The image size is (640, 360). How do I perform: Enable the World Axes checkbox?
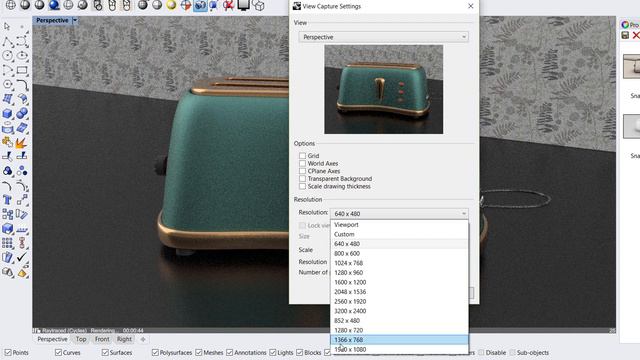click(302, 163)
